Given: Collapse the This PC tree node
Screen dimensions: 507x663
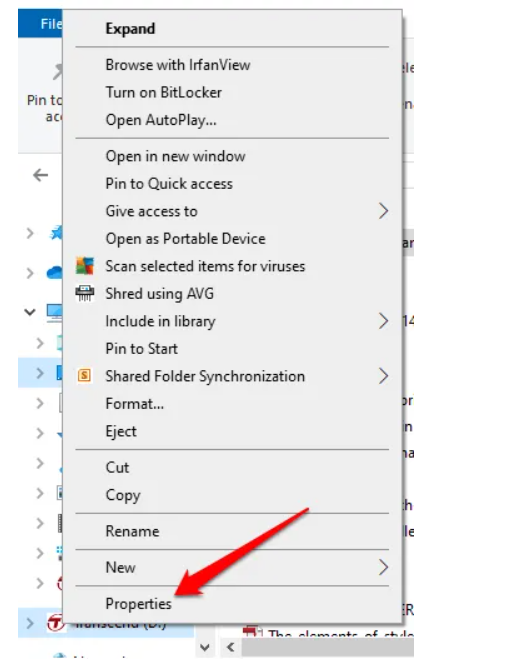Looking at the screenshot, I should 30,312.
